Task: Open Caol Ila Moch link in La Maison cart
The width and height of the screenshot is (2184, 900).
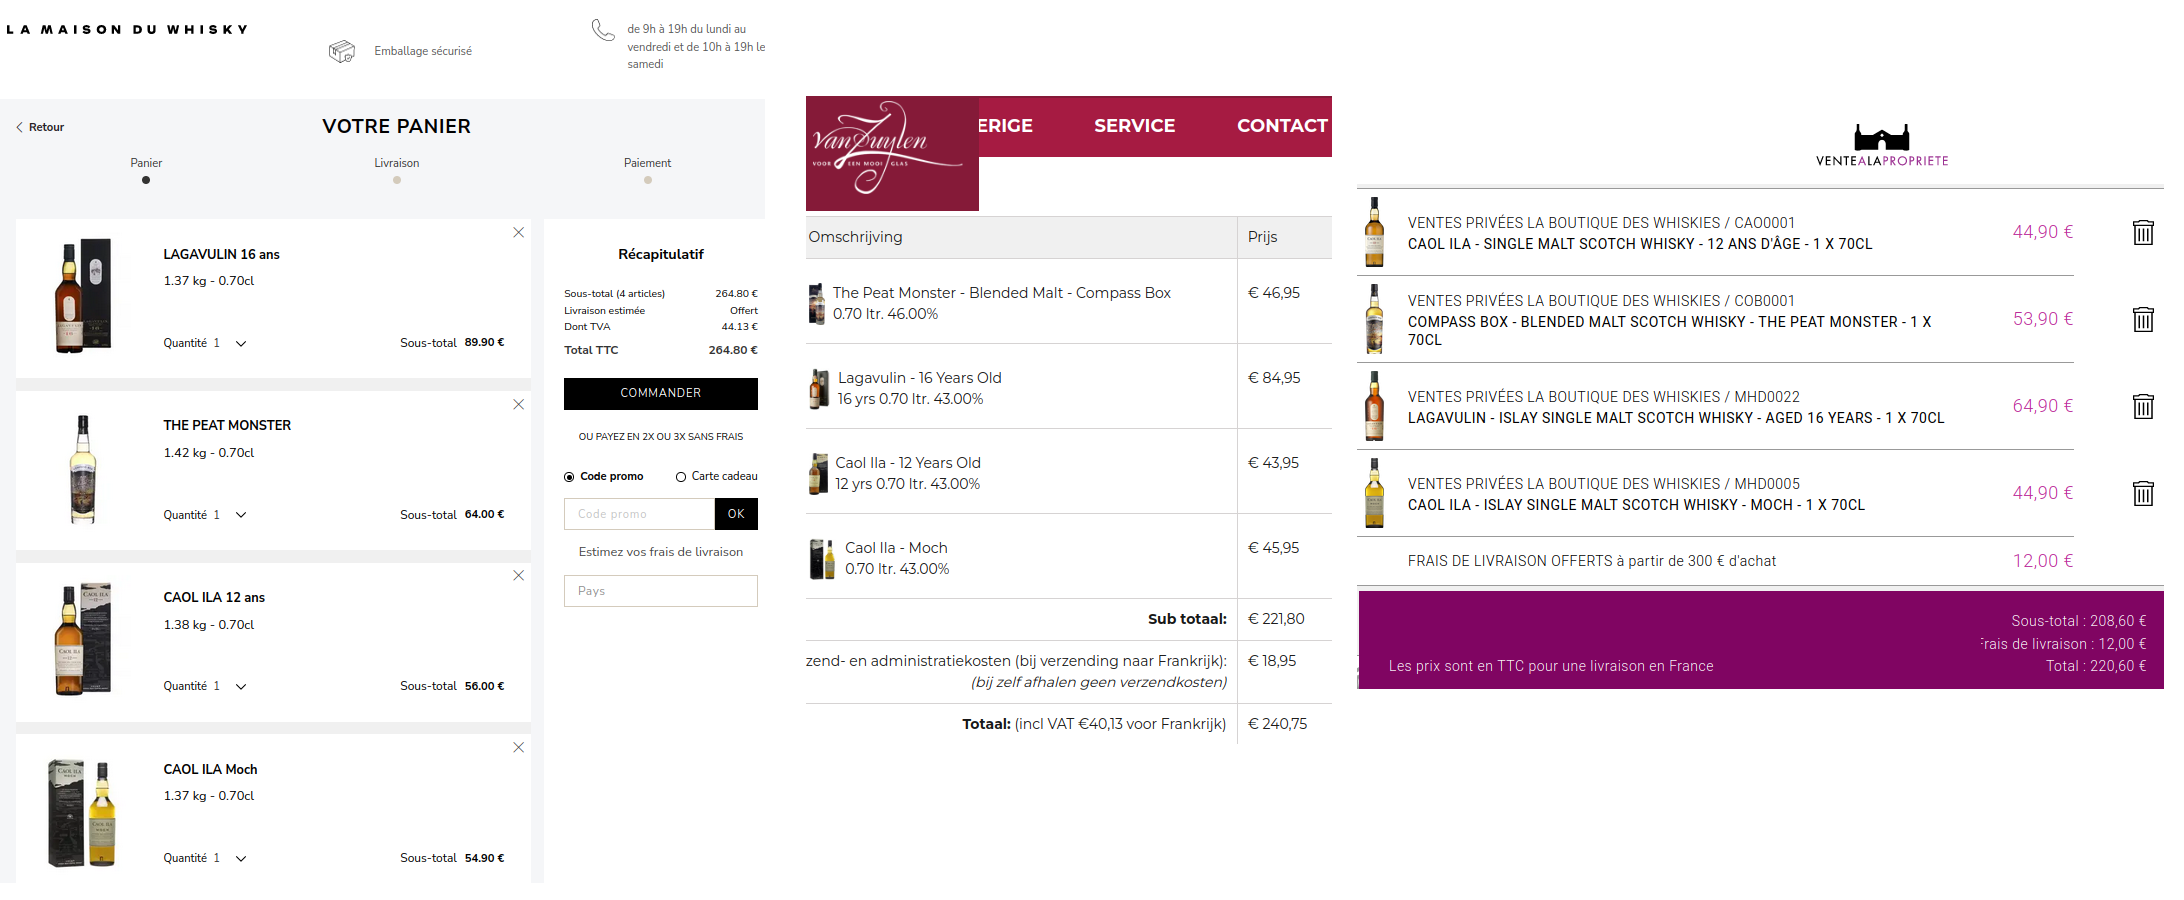Action: click(x=210, y=769)
